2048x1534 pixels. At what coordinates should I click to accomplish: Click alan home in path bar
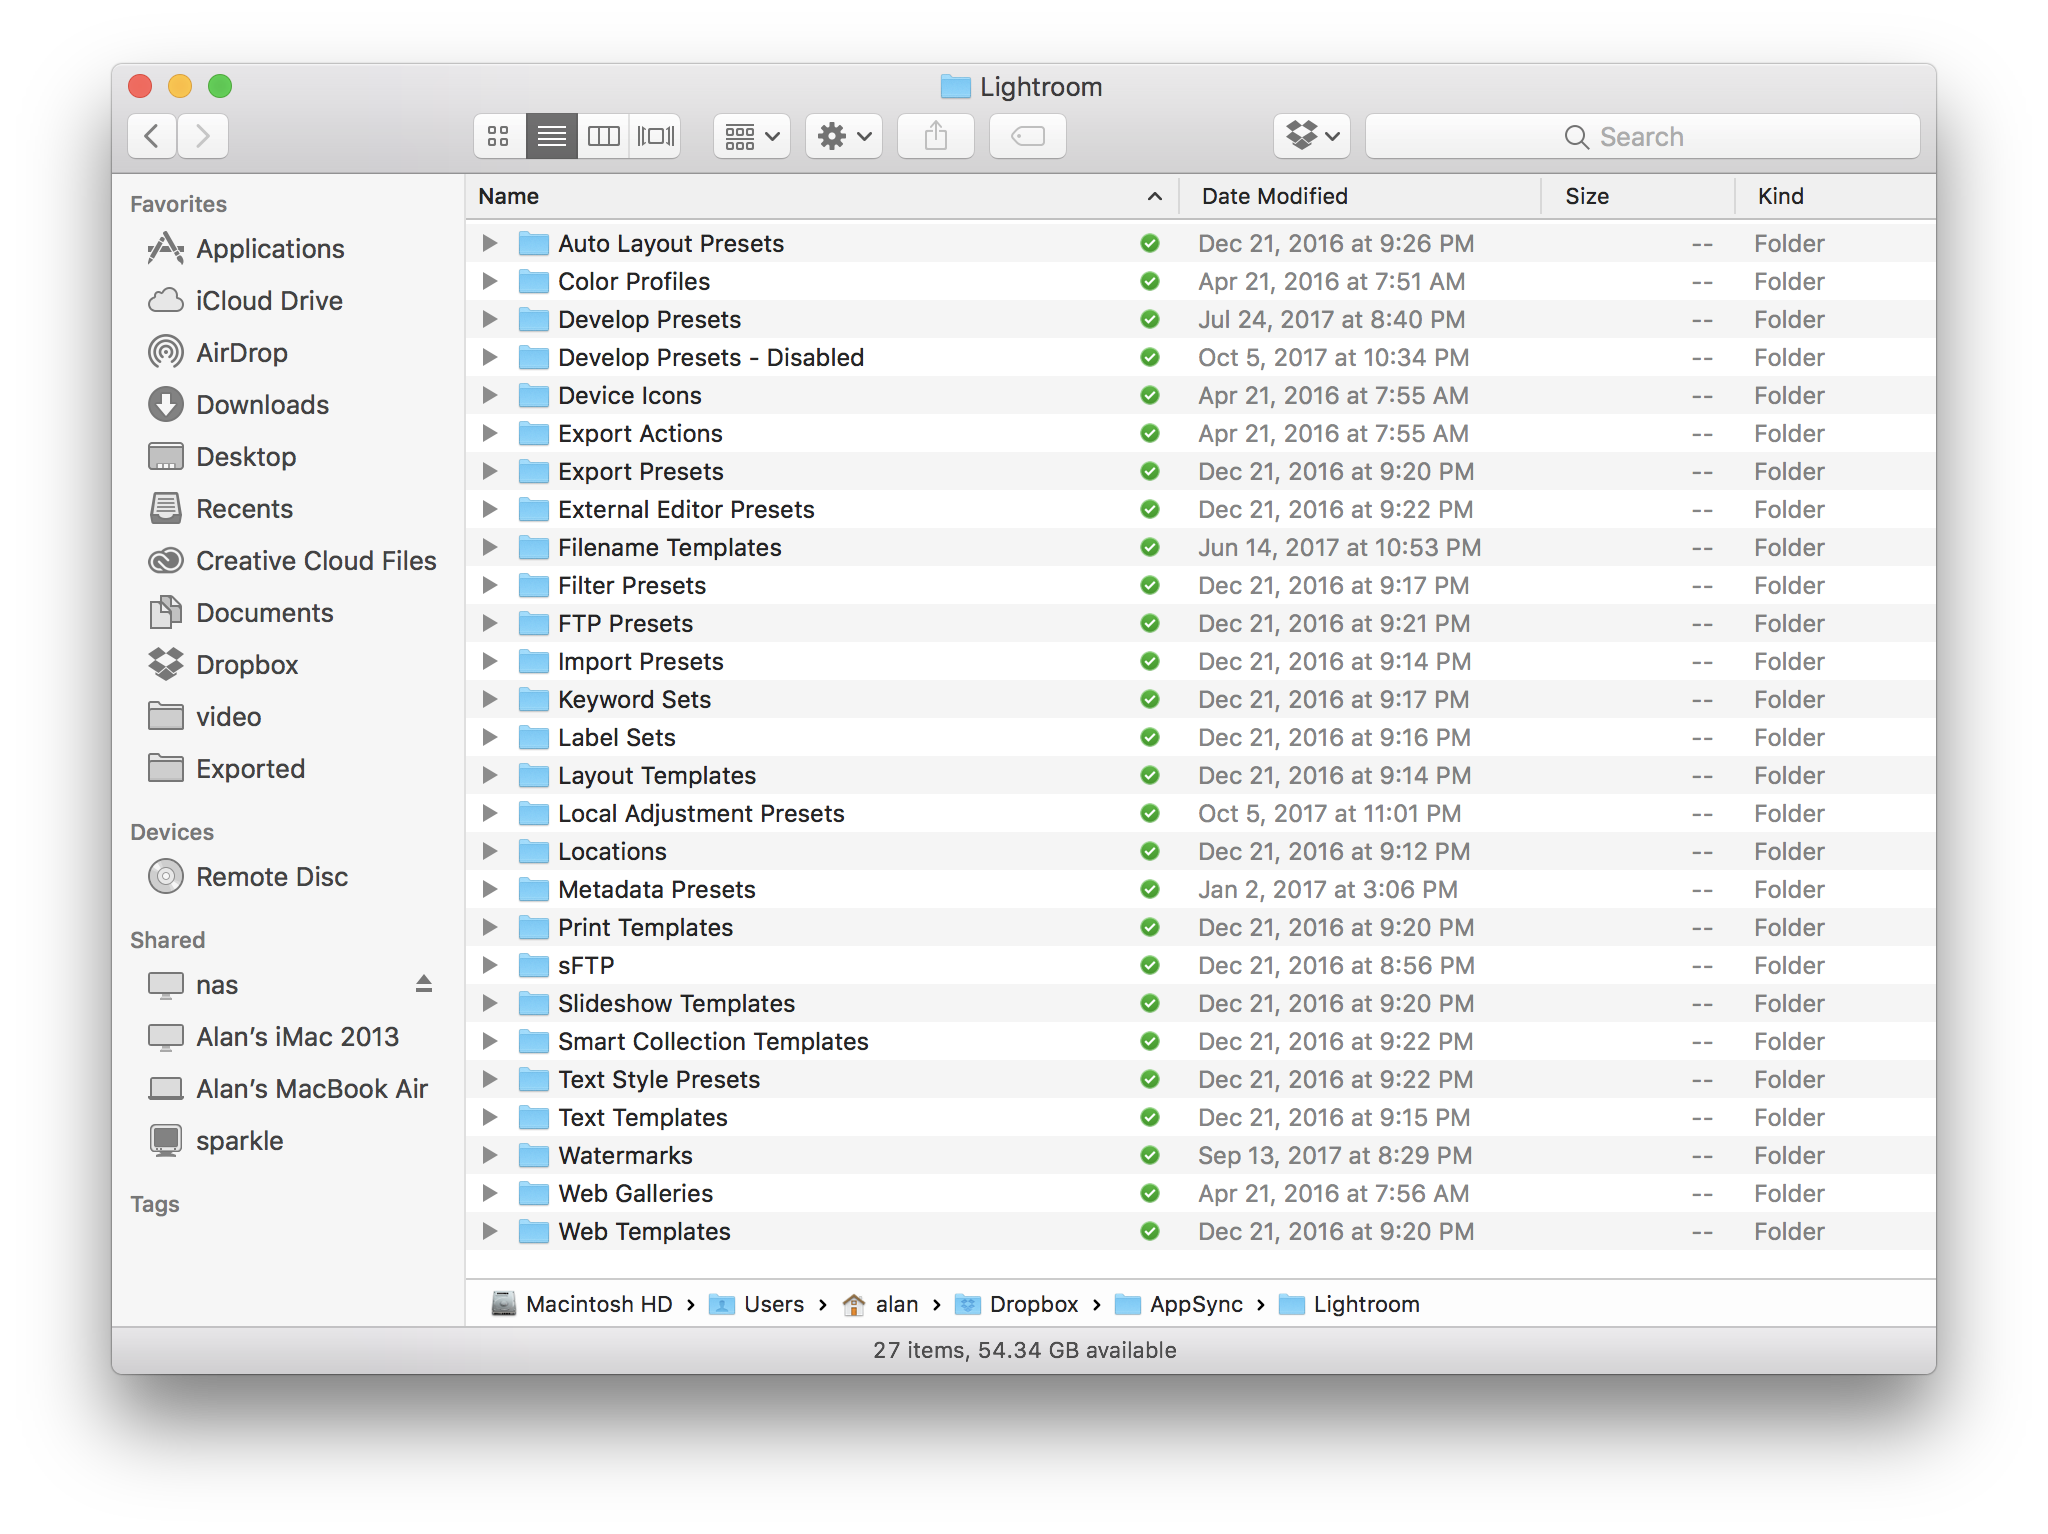pyautogui.click(x=881, y=1304)
